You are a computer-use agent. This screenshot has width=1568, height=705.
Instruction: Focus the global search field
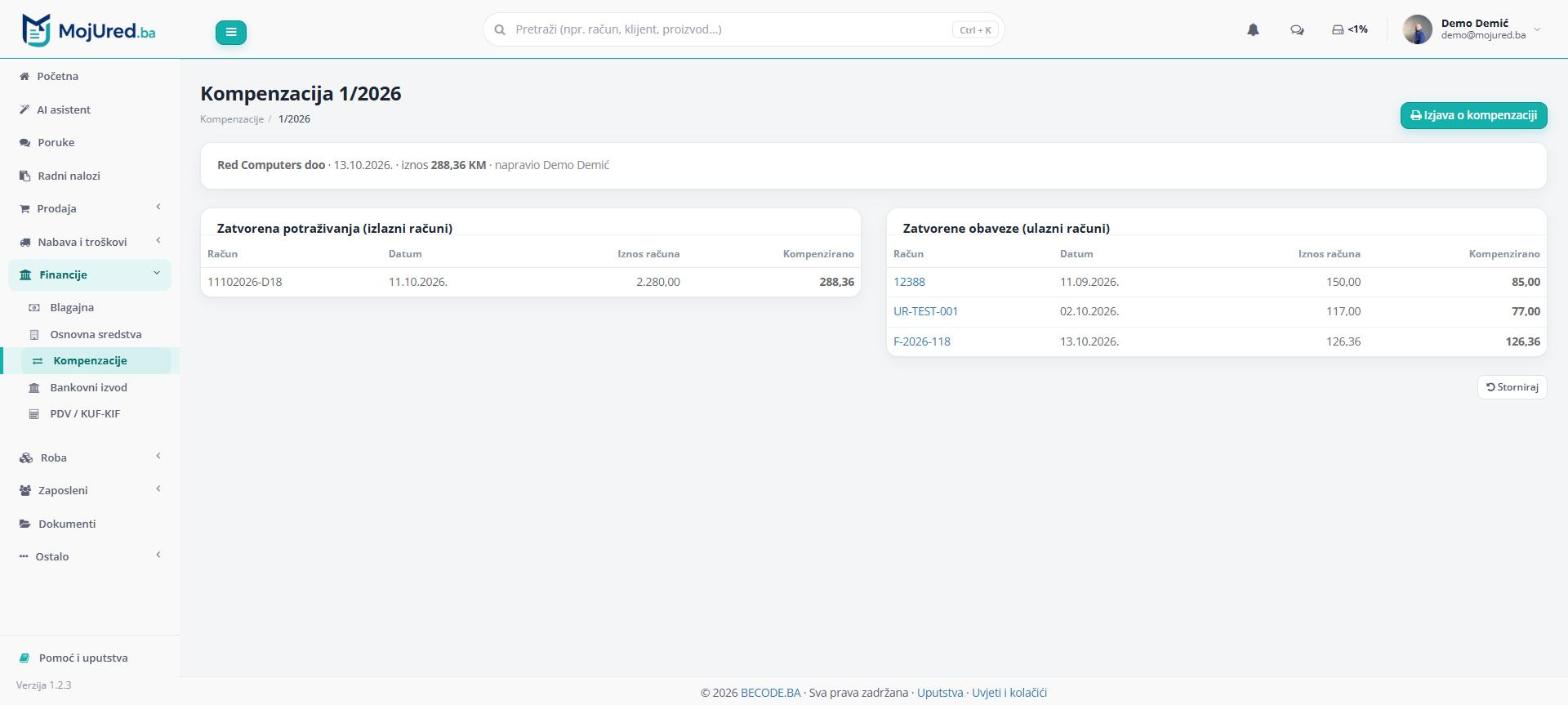point(743,30)
